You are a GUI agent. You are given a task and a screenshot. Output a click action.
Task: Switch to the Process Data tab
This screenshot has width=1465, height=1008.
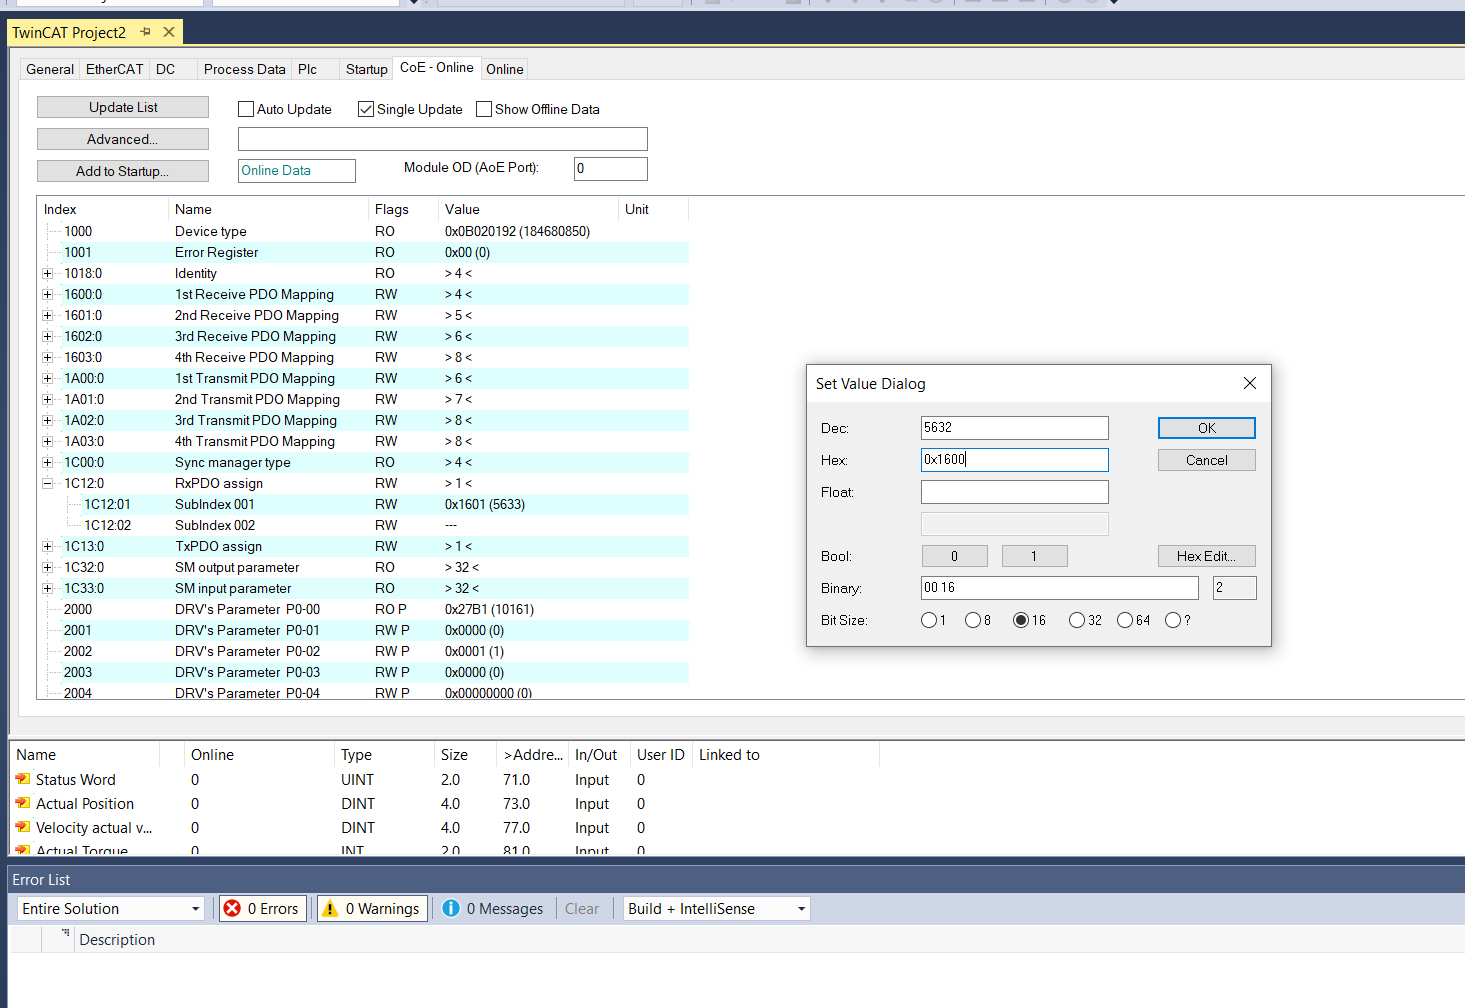[244, 69]
